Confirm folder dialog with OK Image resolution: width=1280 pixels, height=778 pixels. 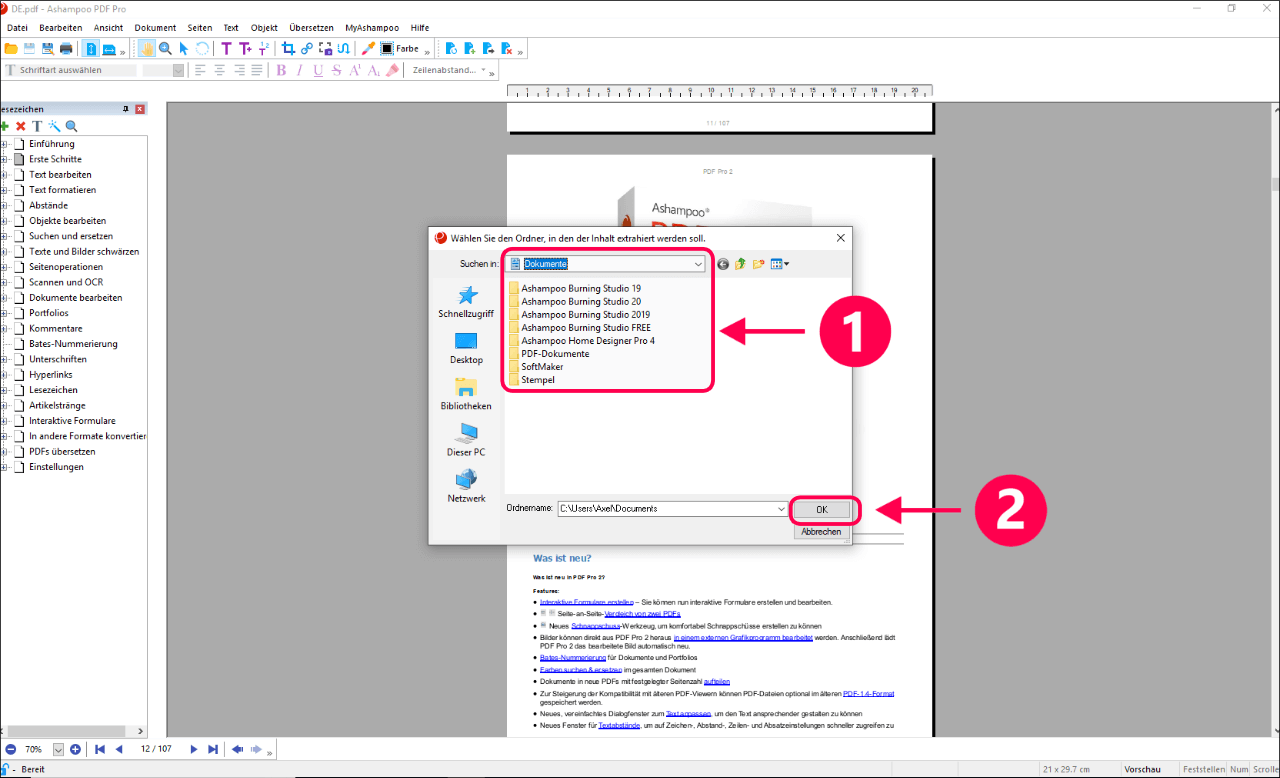click(x=822, y=509)
